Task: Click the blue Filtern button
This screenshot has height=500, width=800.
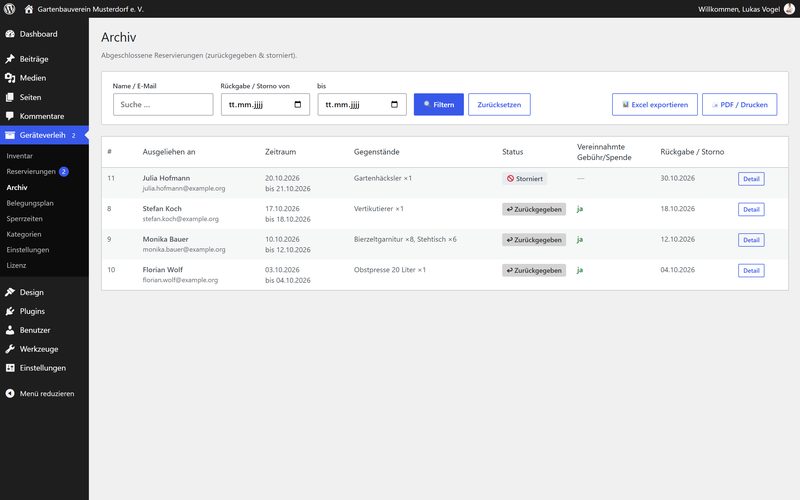Action: (439, 105)
